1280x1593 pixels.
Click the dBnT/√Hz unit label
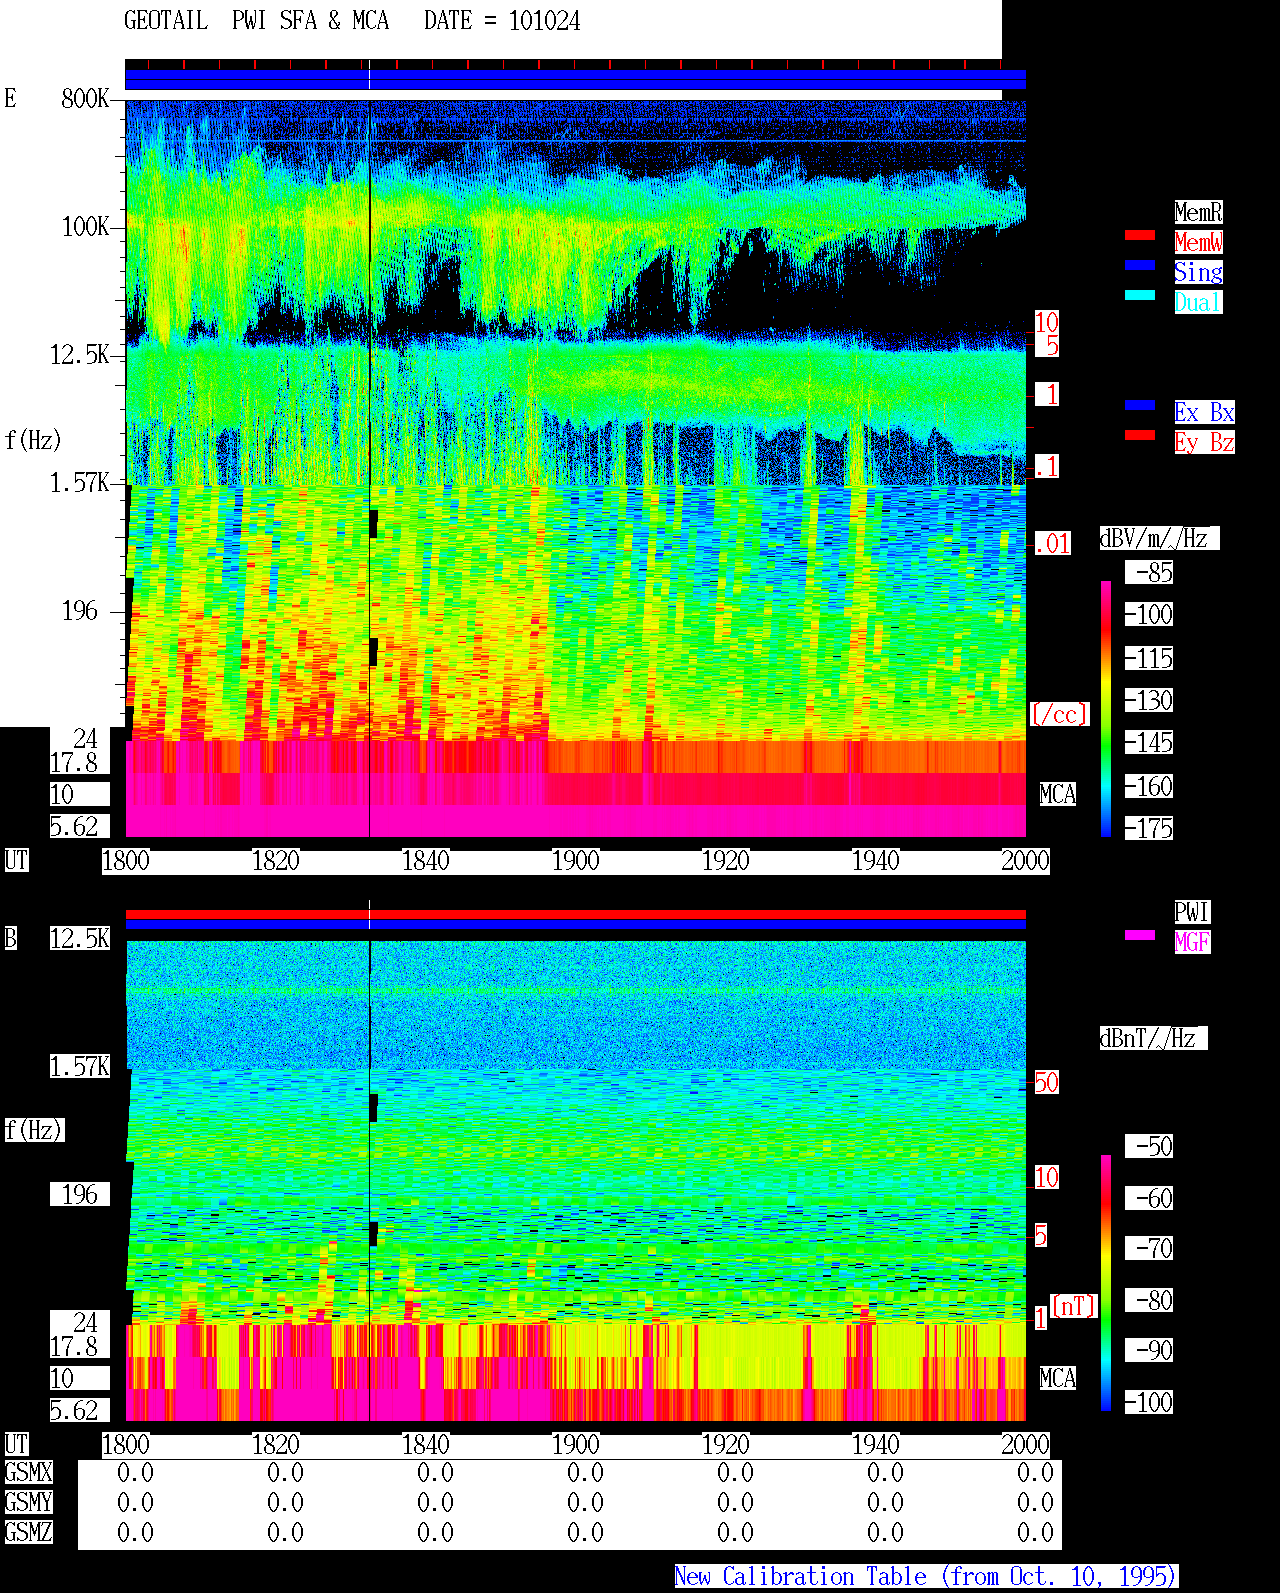click(x=1153, y=1038)
